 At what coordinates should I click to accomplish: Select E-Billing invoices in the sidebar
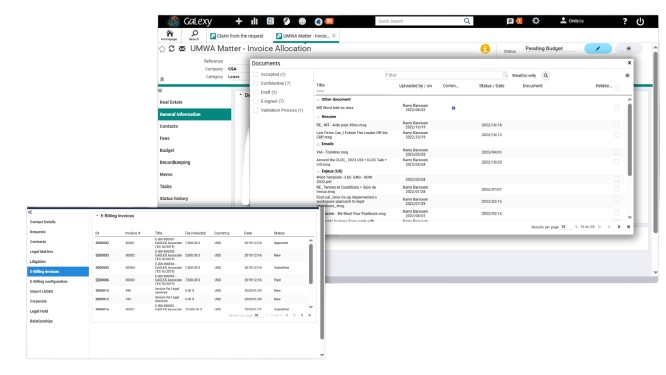[x=58, y=271]
